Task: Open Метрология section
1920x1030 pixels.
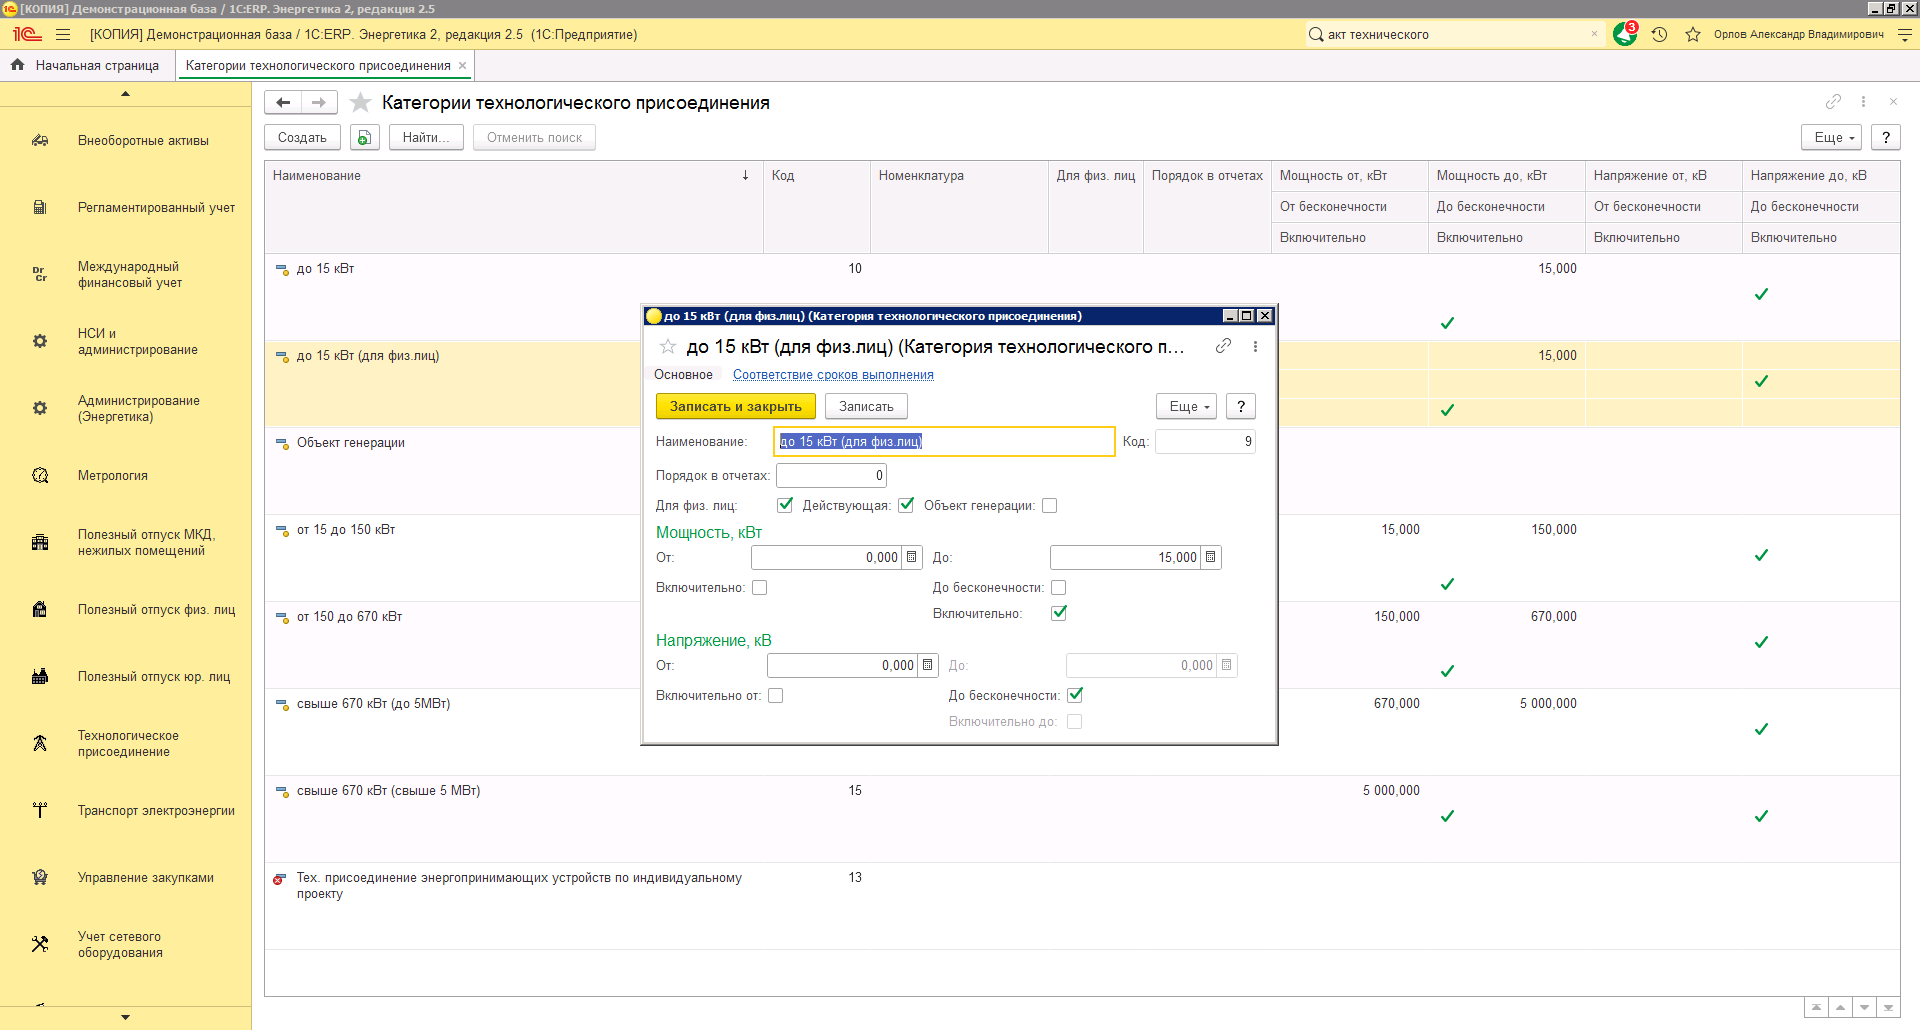Action: (x=126, y=476)
